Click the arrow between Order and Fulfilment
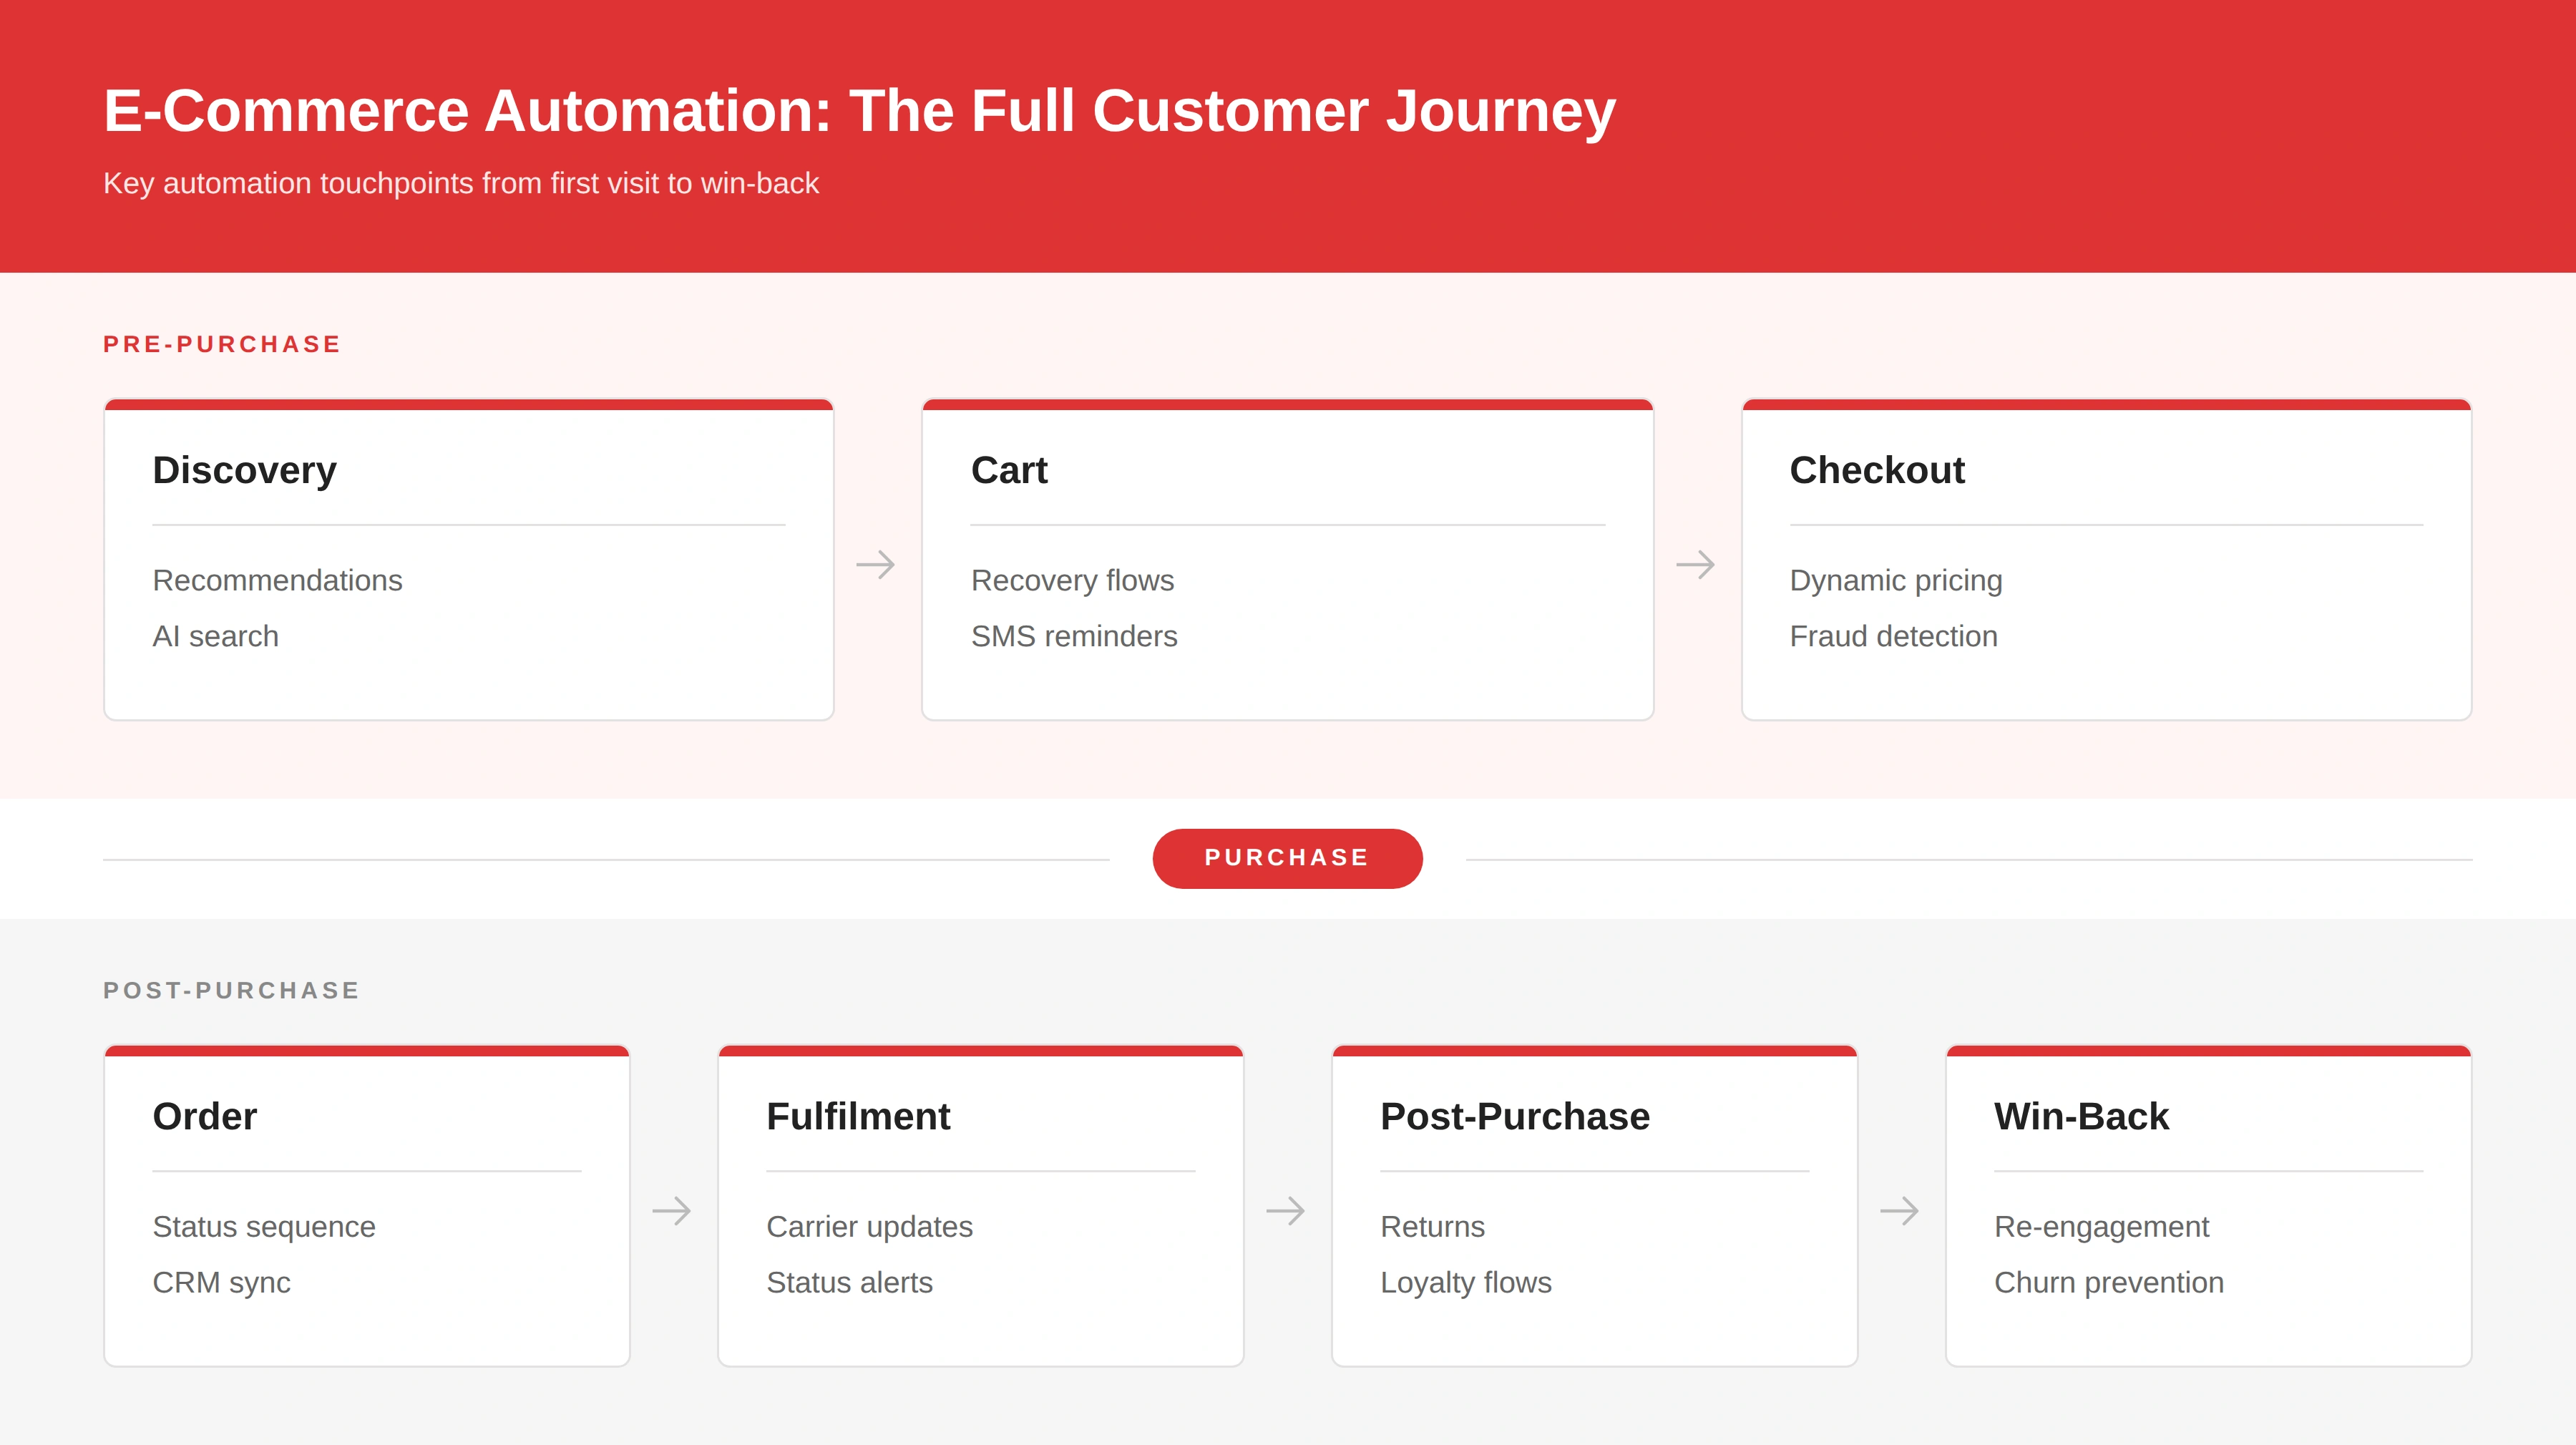 (672, 1211)
